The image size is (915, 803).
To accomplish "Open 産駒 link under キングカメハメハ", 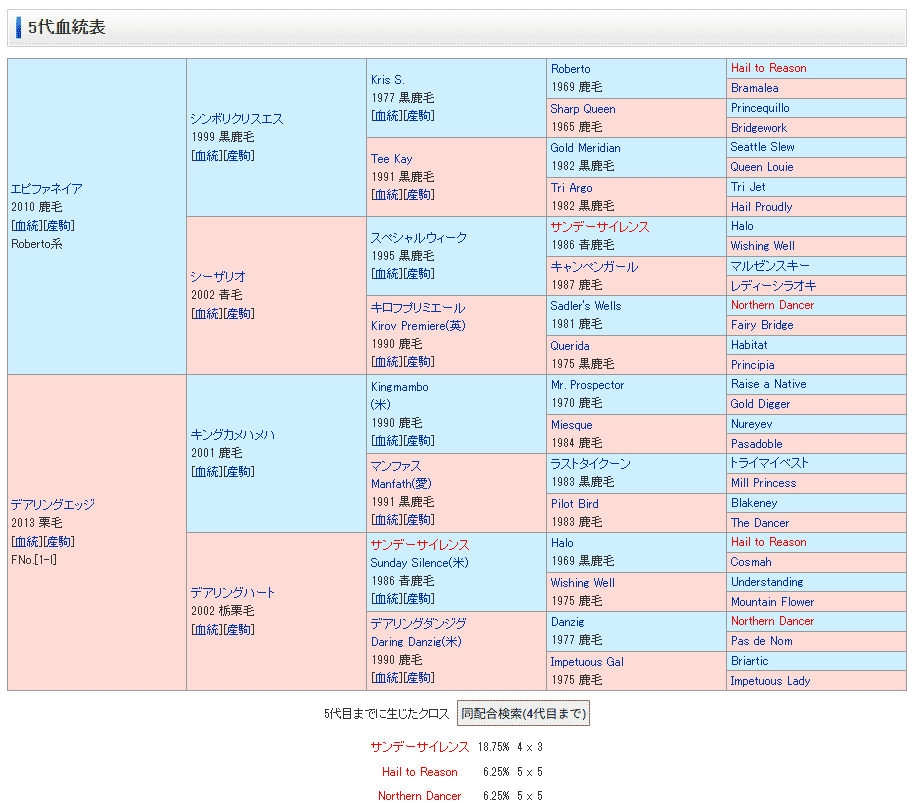I will click(238, 471).
